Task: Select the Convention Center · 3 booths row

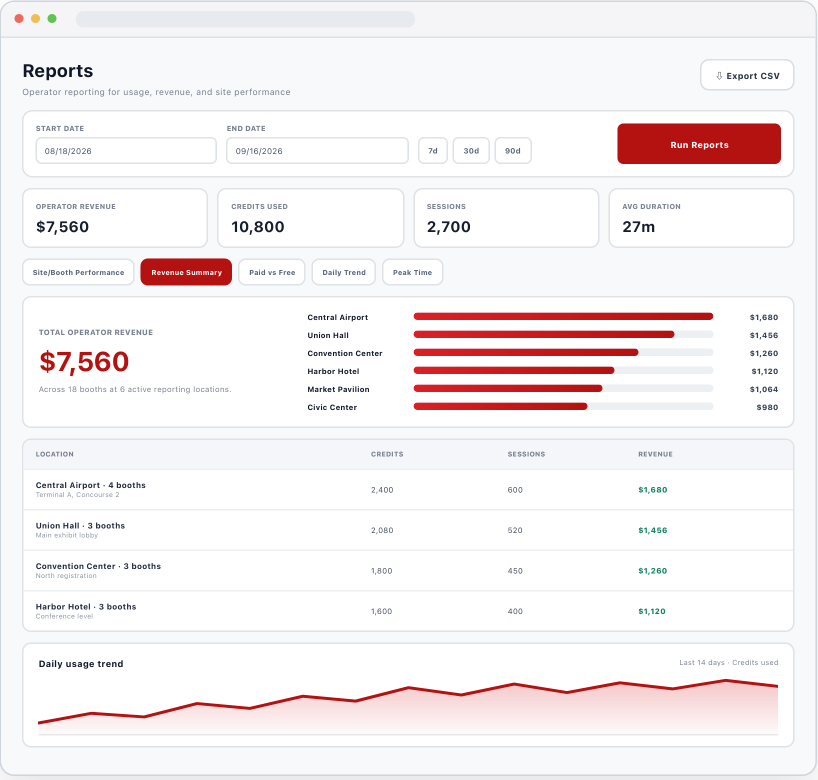Action: pos(408,570)
